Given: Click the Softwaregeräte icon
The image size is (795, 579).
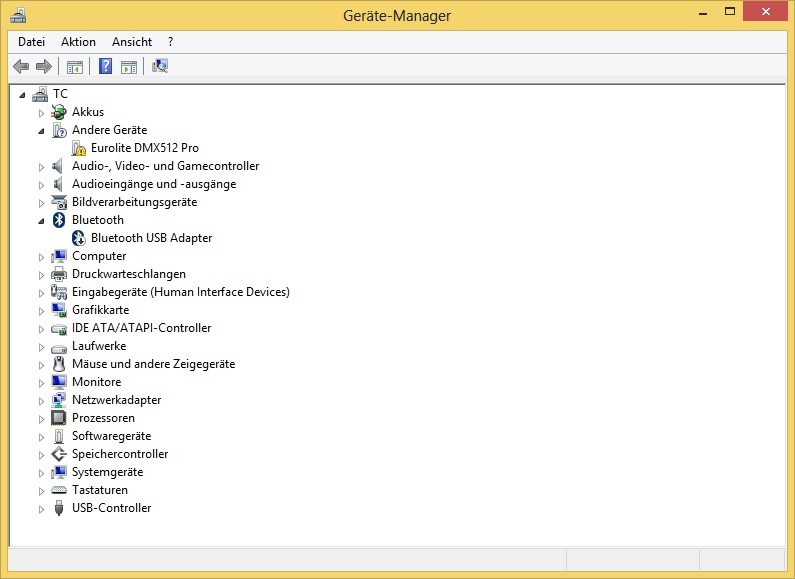Looking at the screenshot, I should point(59,436).
